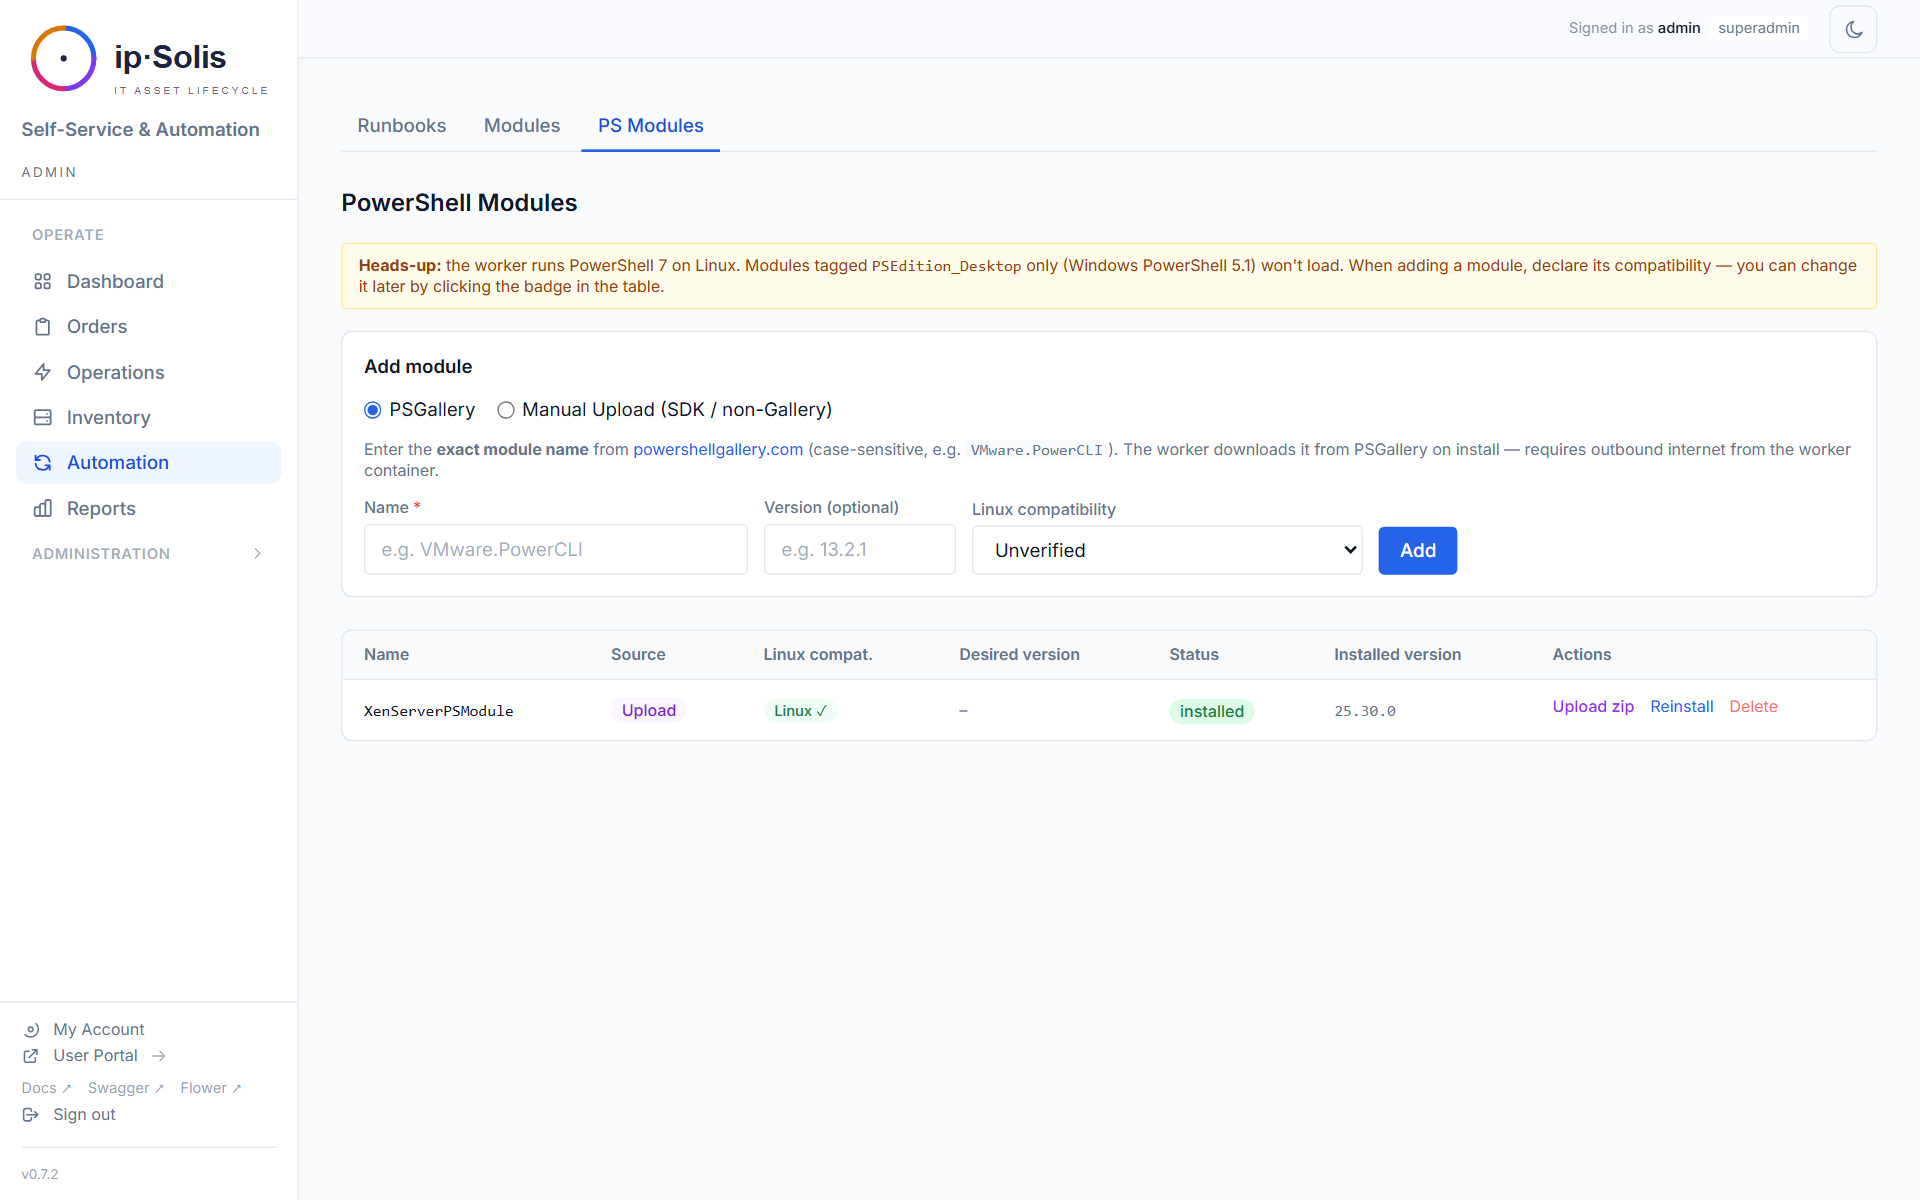Click the Inventory drive icon

42,417
